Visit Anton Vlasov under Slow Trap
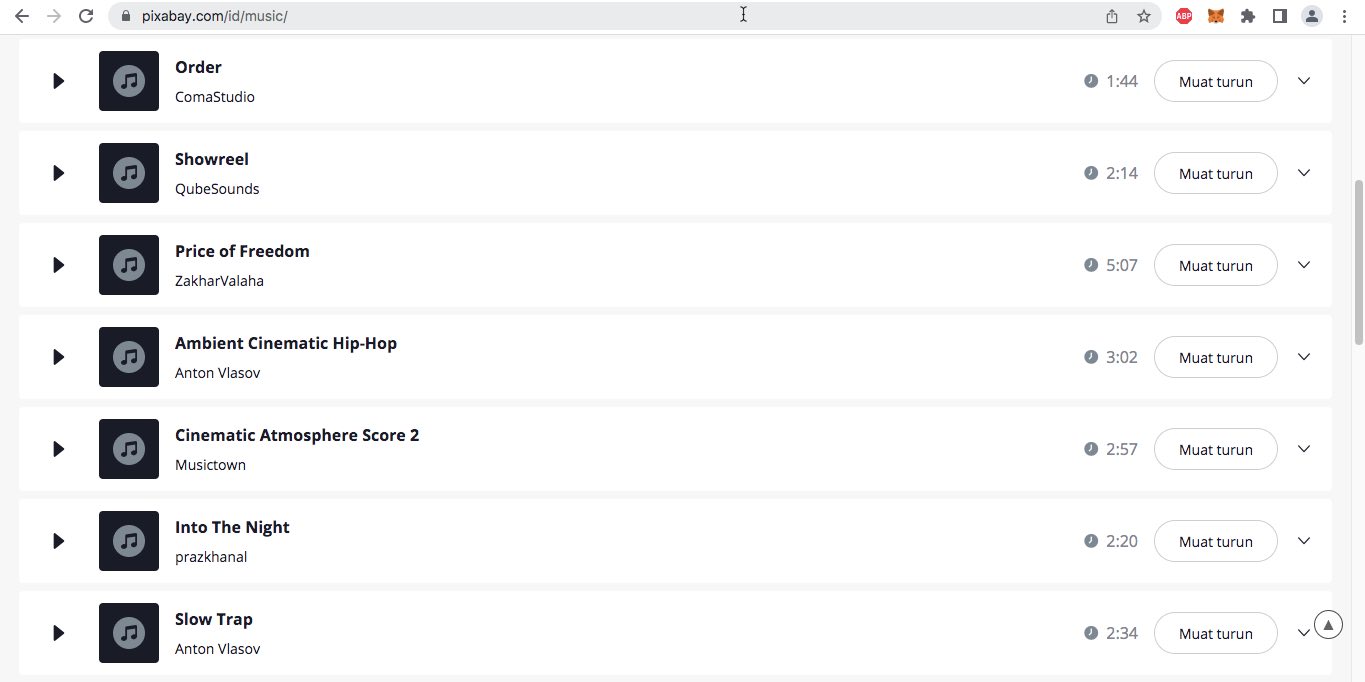Viewport: 1365px width, 682px height. pos(218,649)
